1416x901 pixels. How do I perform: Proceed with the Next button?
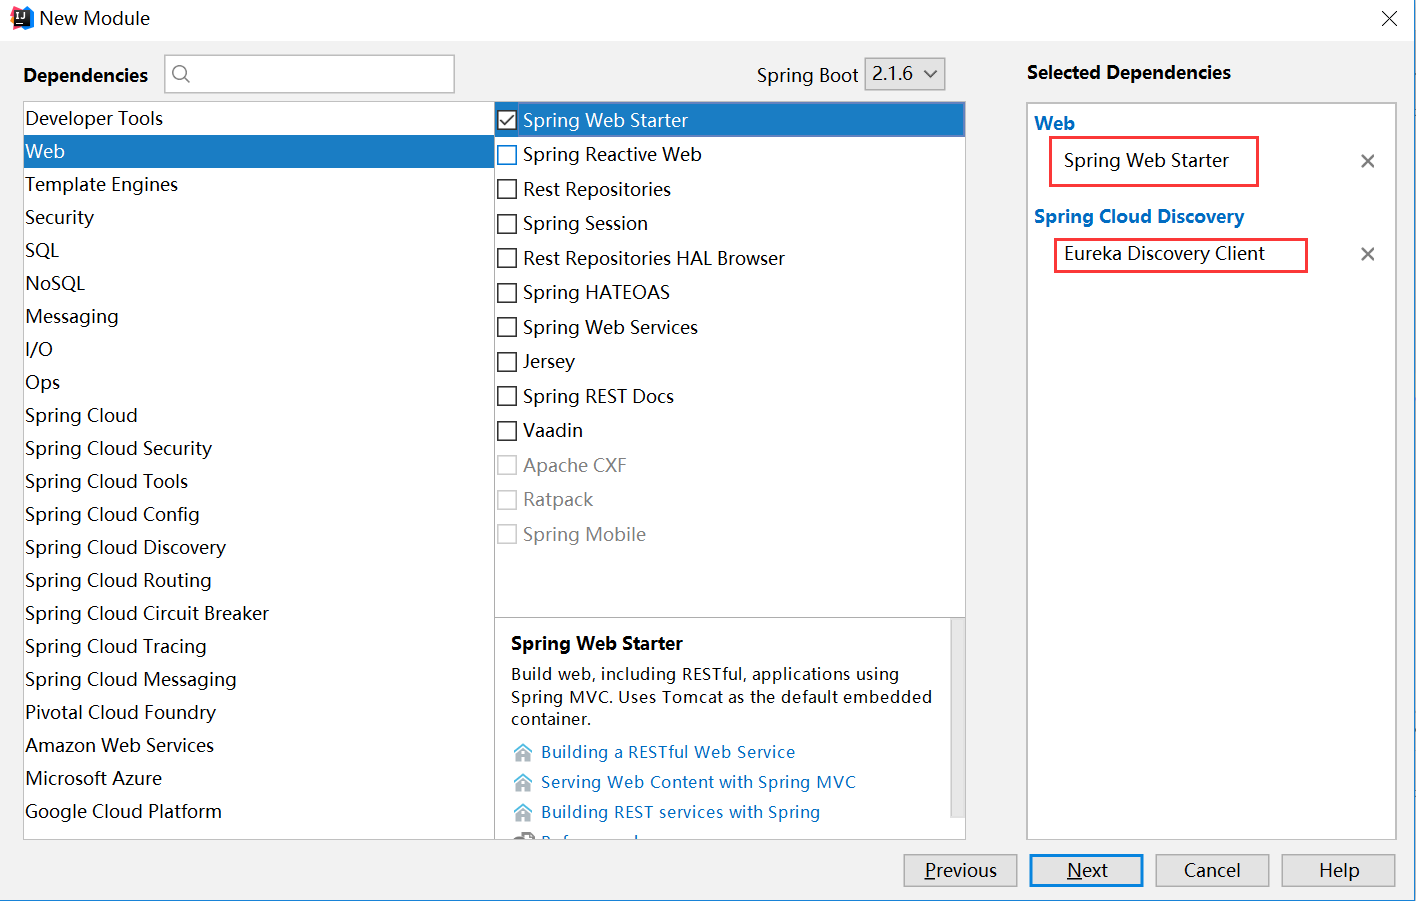pyautogui.click(x=1086, y=870)
